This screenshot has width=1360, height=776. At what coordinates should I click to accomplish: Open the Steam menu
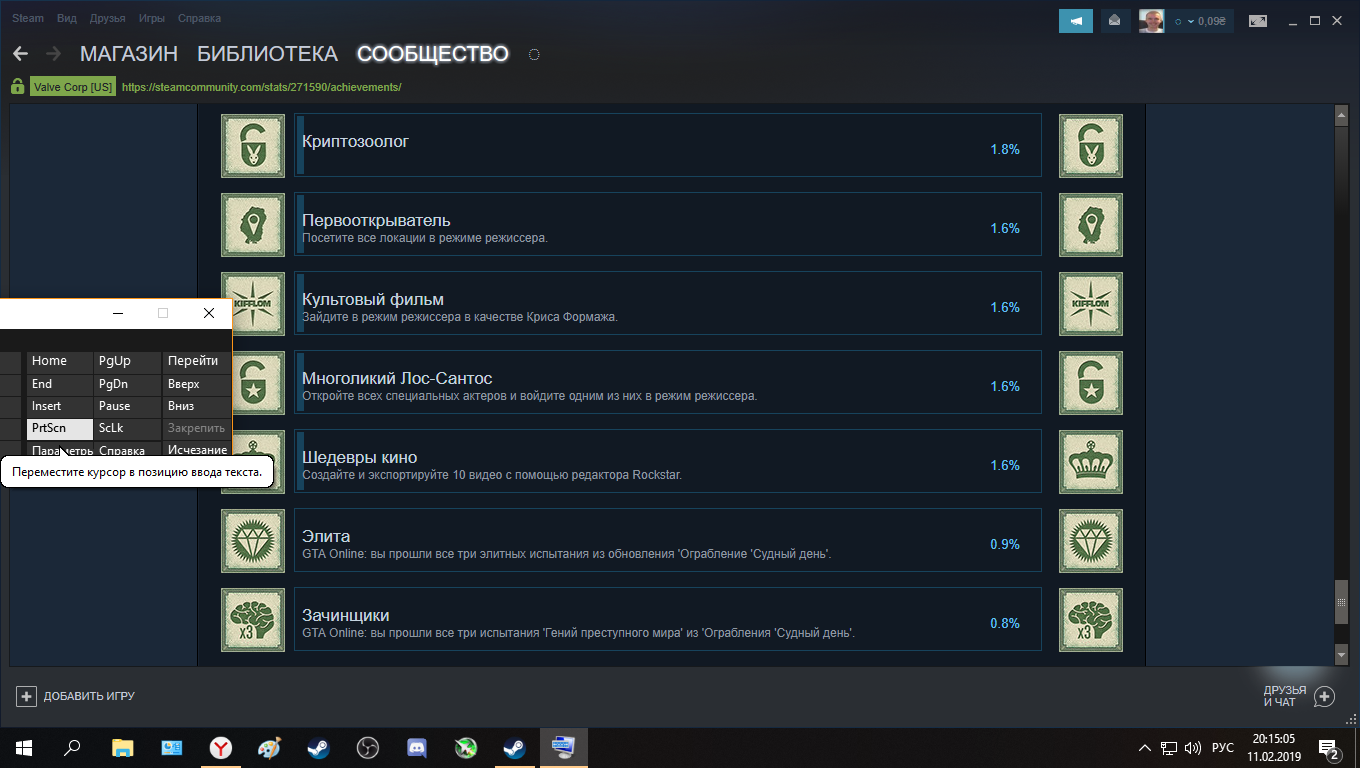pyautogui.click(x=28, y=19)
